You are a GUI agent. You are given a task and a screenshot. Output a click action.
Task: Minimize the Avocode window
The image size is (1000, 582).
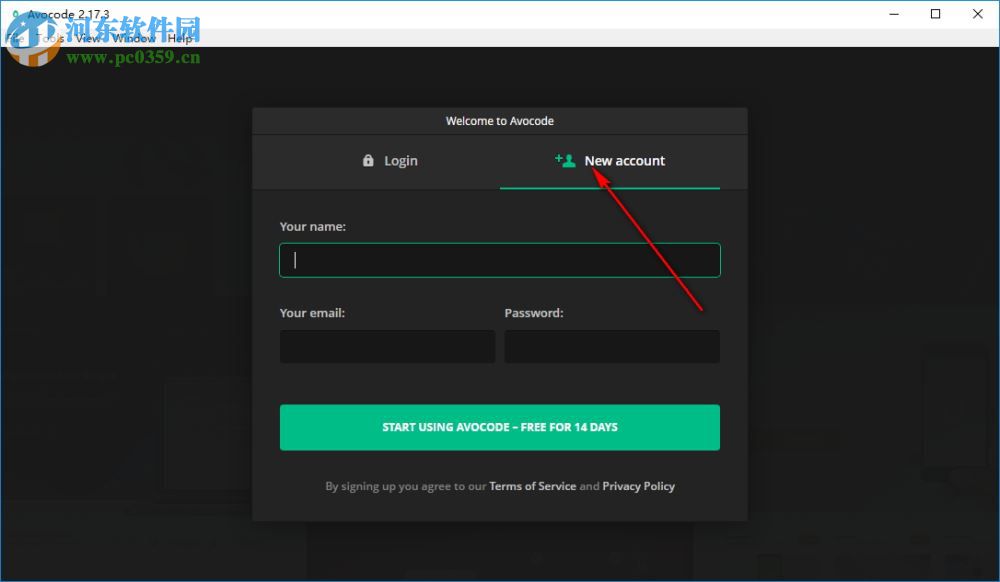tap(894, 14)
